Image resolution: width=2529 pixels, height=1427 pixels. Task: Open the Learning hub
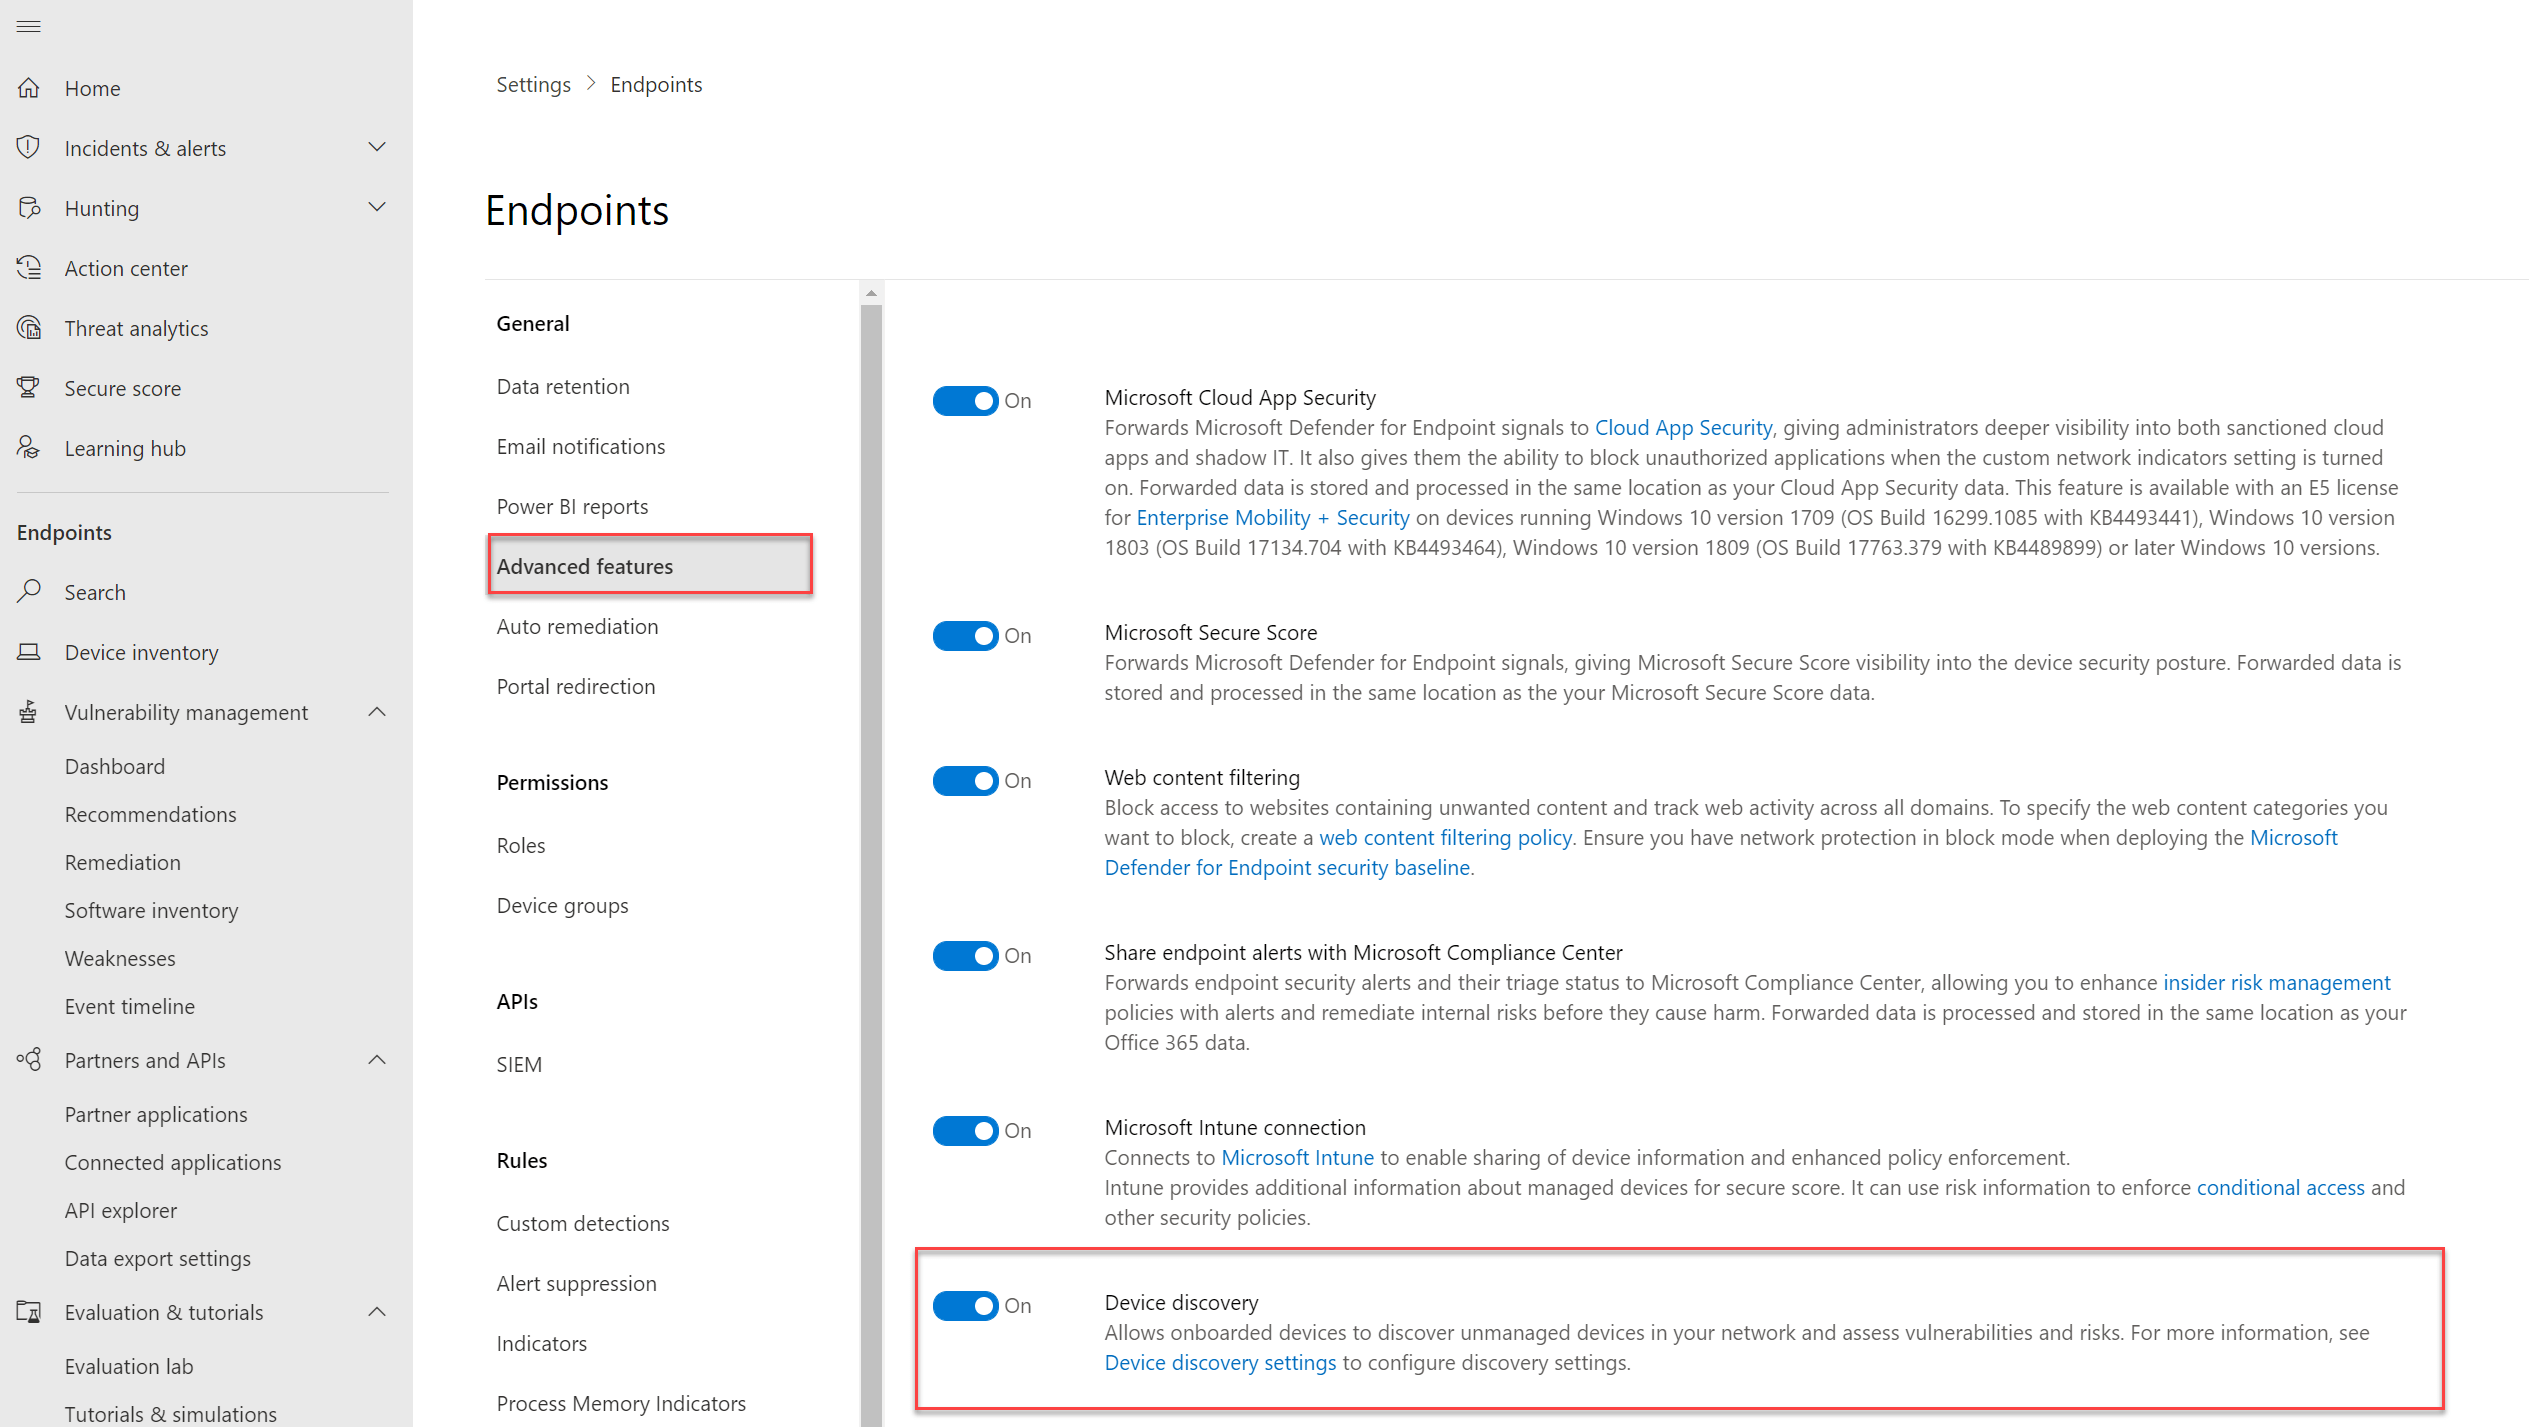pyautogui.click(x=124, y=448)
